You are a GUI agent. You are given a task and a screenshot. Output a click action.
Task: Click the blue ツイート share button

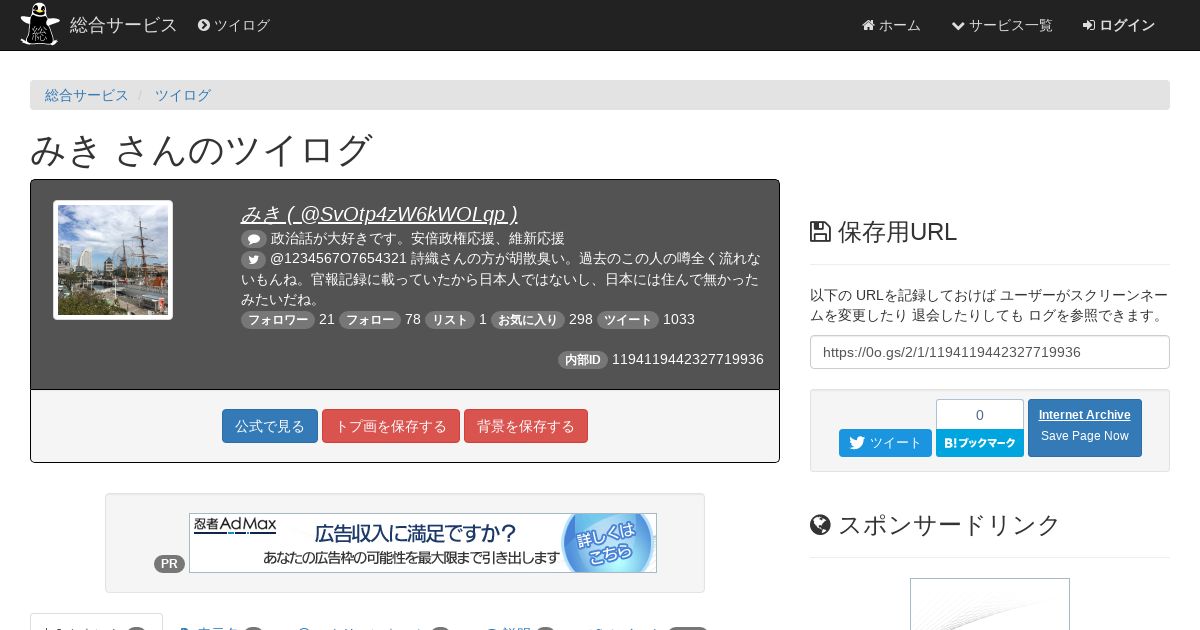[x=885, y=443]
